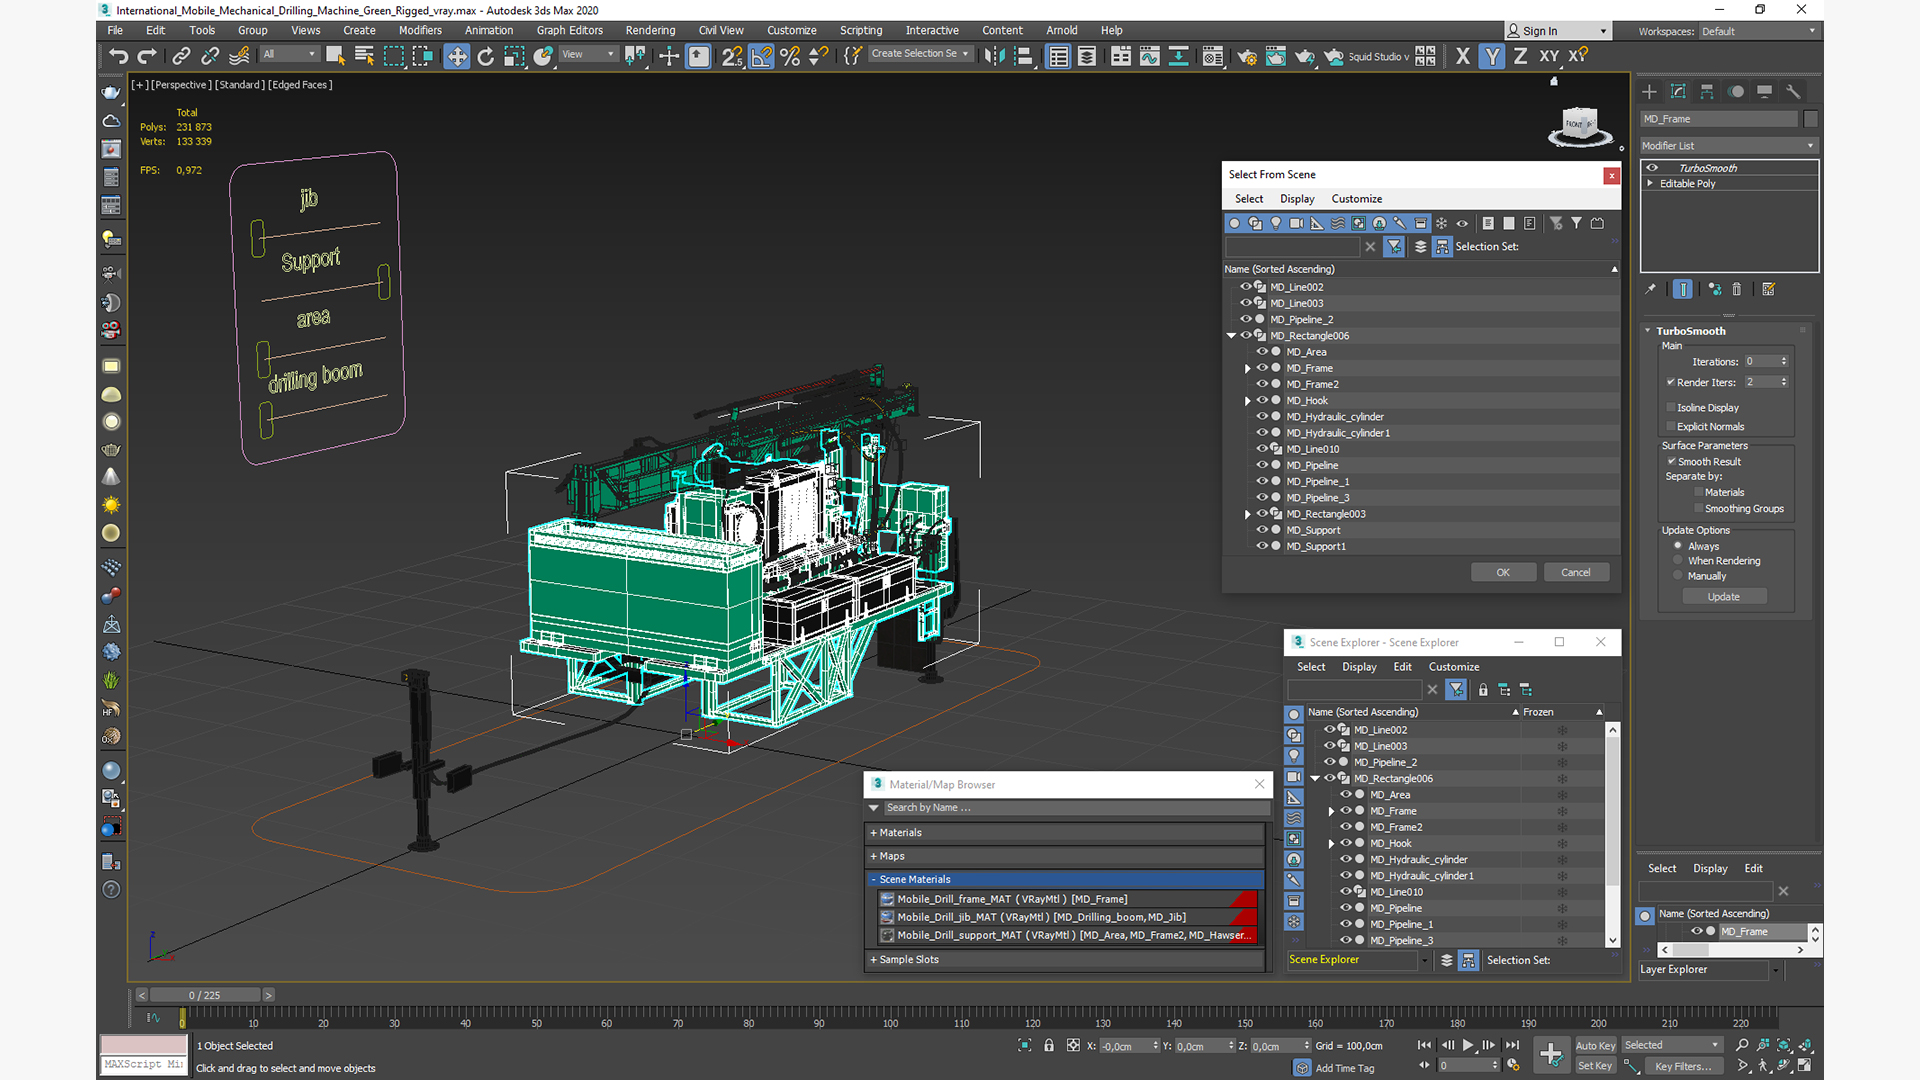Viewport: 1920px width, 1080px height.
Task: Open the Create panel plus tab
Action: 1649,92
